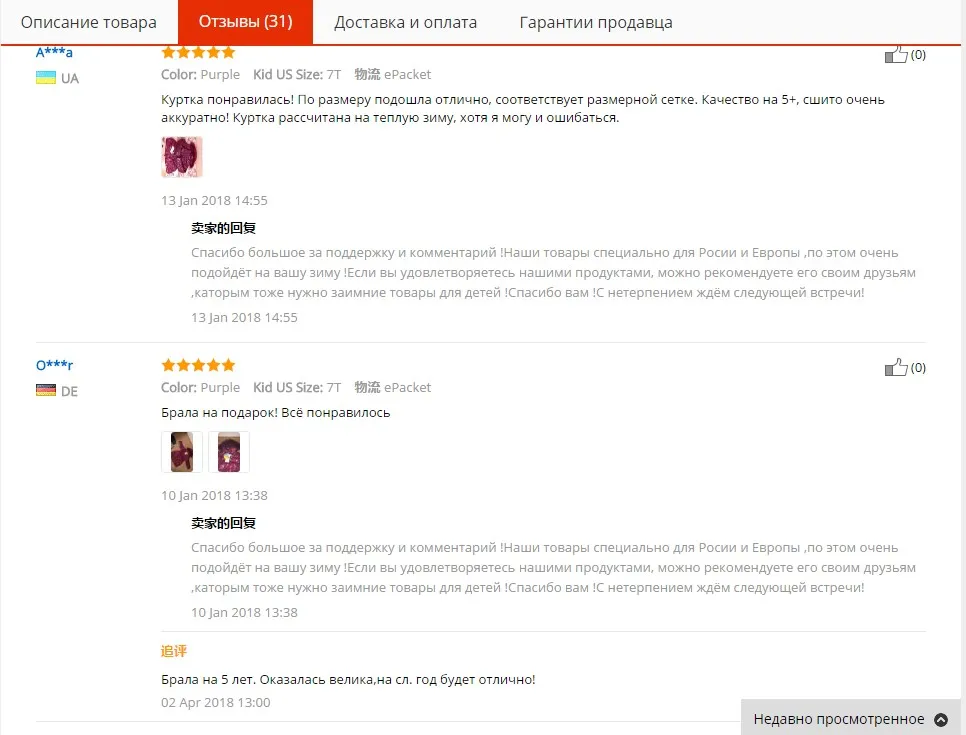The image size is (966, 735).
Task: Expand the recently viewed panel arrow
Action: pos(941,719)
